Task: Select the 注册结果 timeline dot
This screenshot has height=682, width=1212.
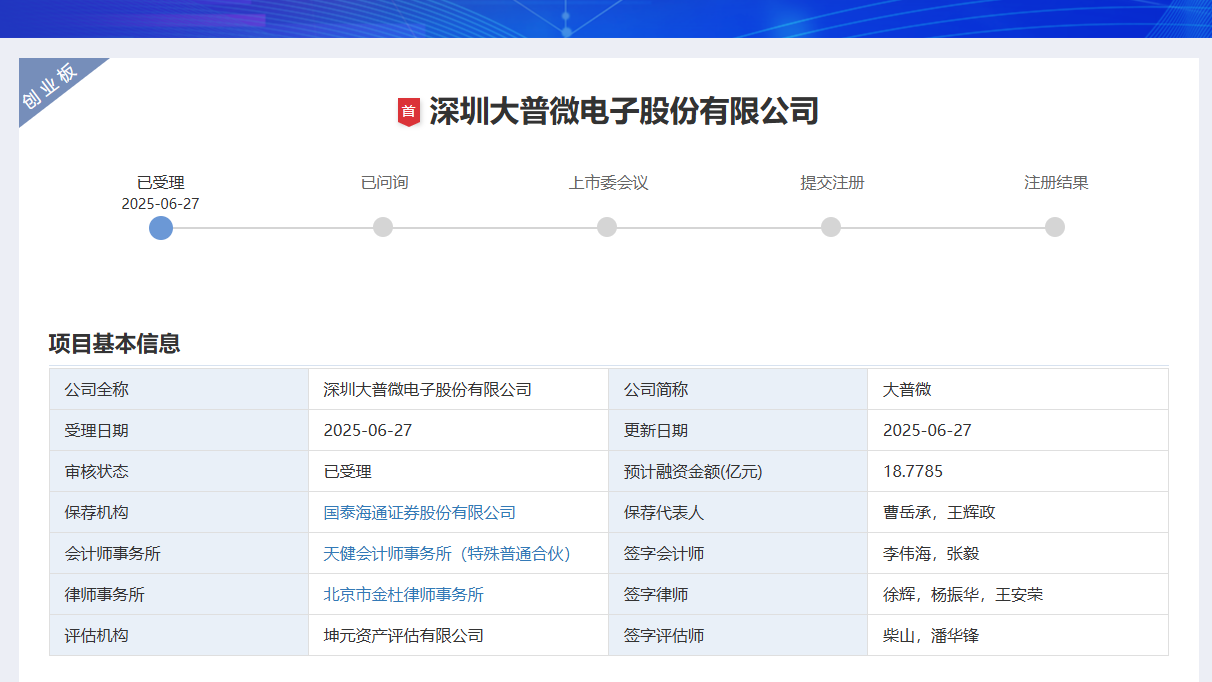Action: pyautogui.click(x=1055, y=227)
